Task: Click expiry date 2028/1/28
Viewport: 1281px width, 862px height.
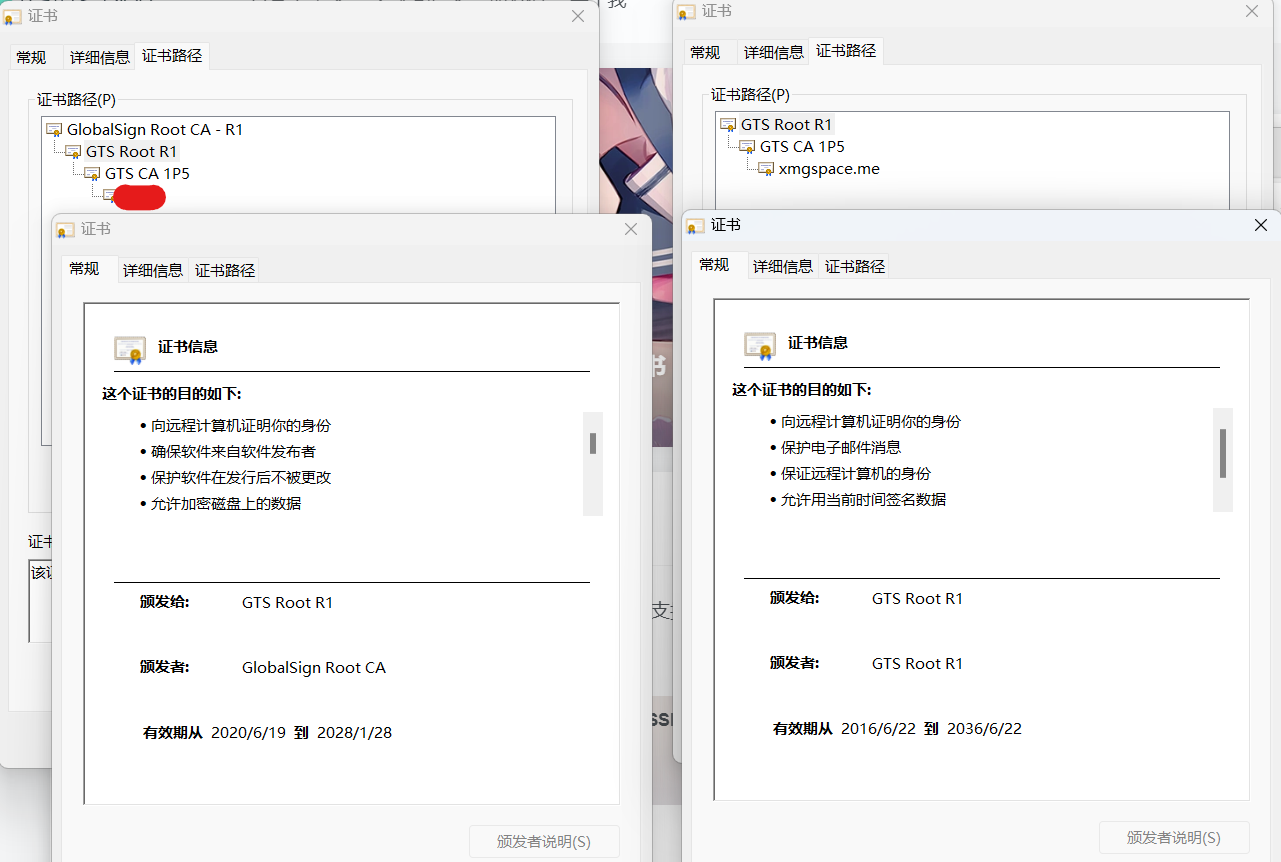Action: (354, 733)
